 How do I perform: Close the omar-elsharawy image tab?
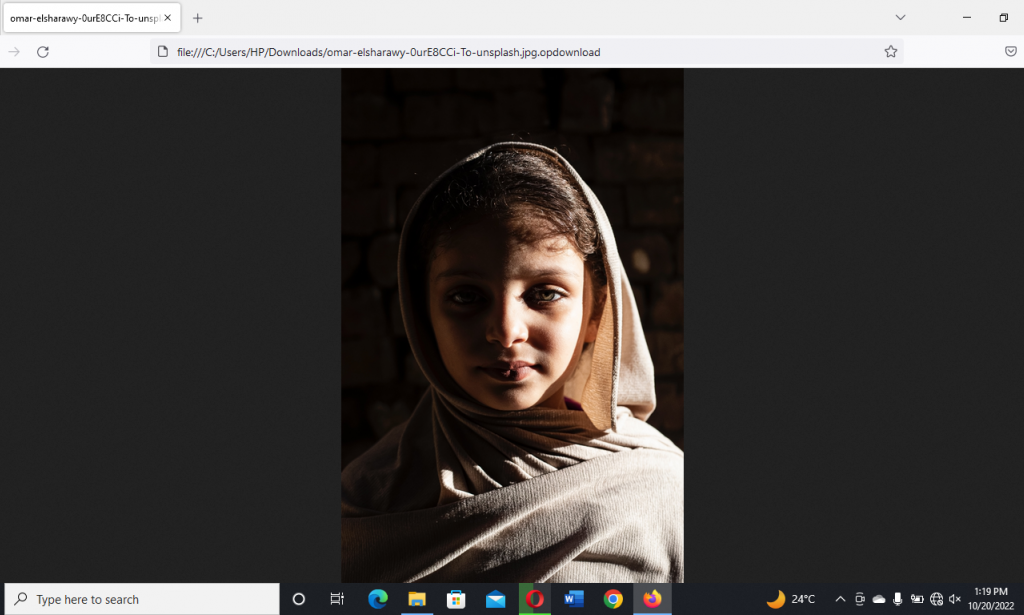pos(169,18)
